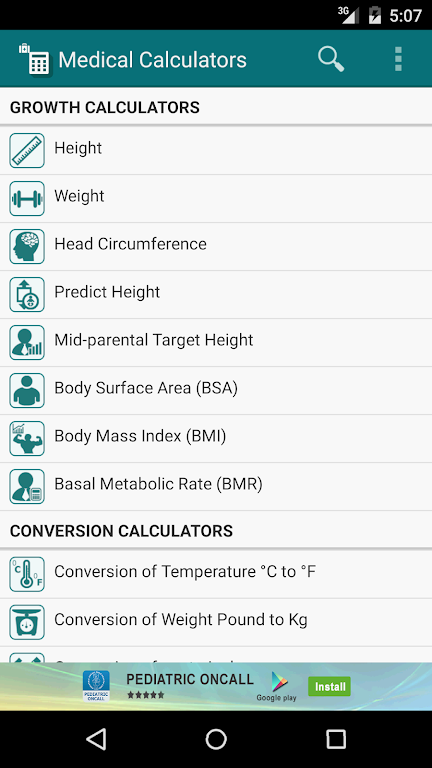432x768 pixels.
Task: Open Body Mass Index (BMI) calculator
Action: [x=216, y=438]
